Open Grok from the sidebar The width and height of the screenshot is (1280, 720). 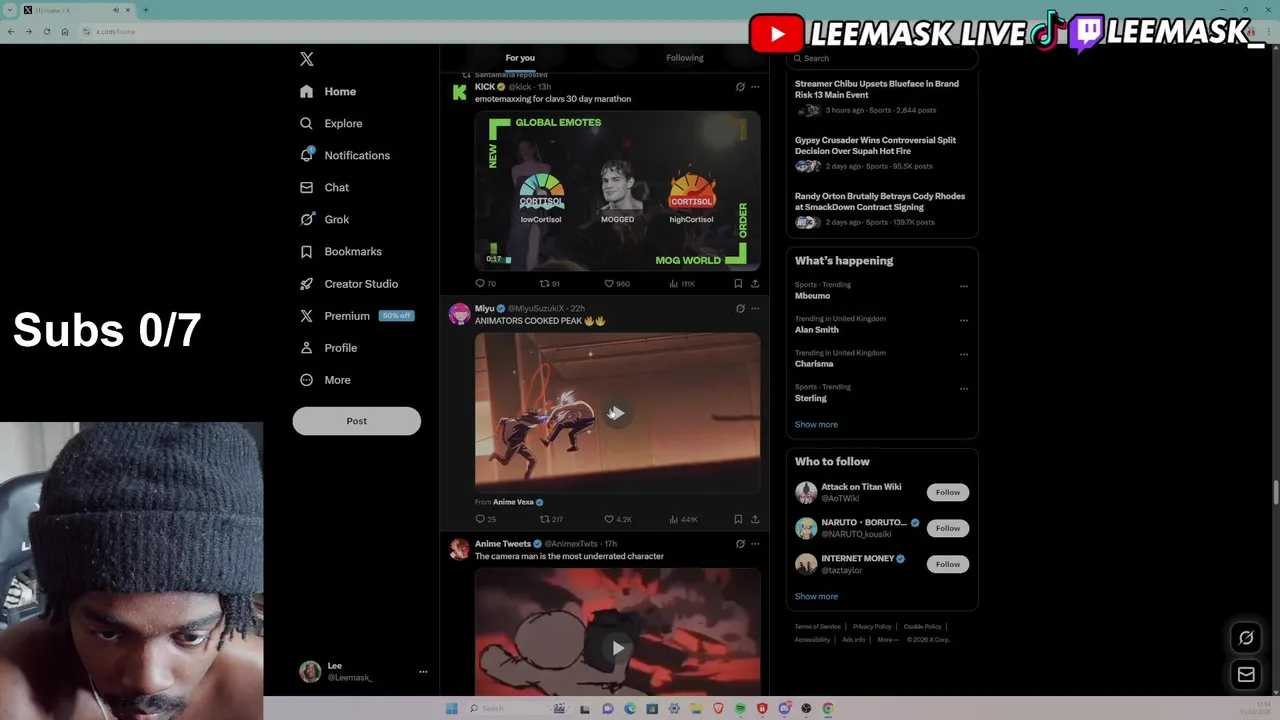pos(324,219)
